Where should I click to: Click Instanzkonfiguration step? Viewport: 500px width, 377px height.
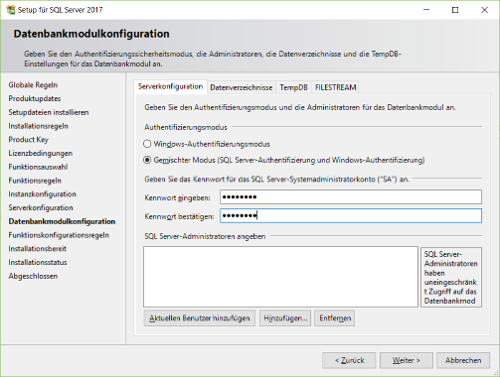coord(42,194)
